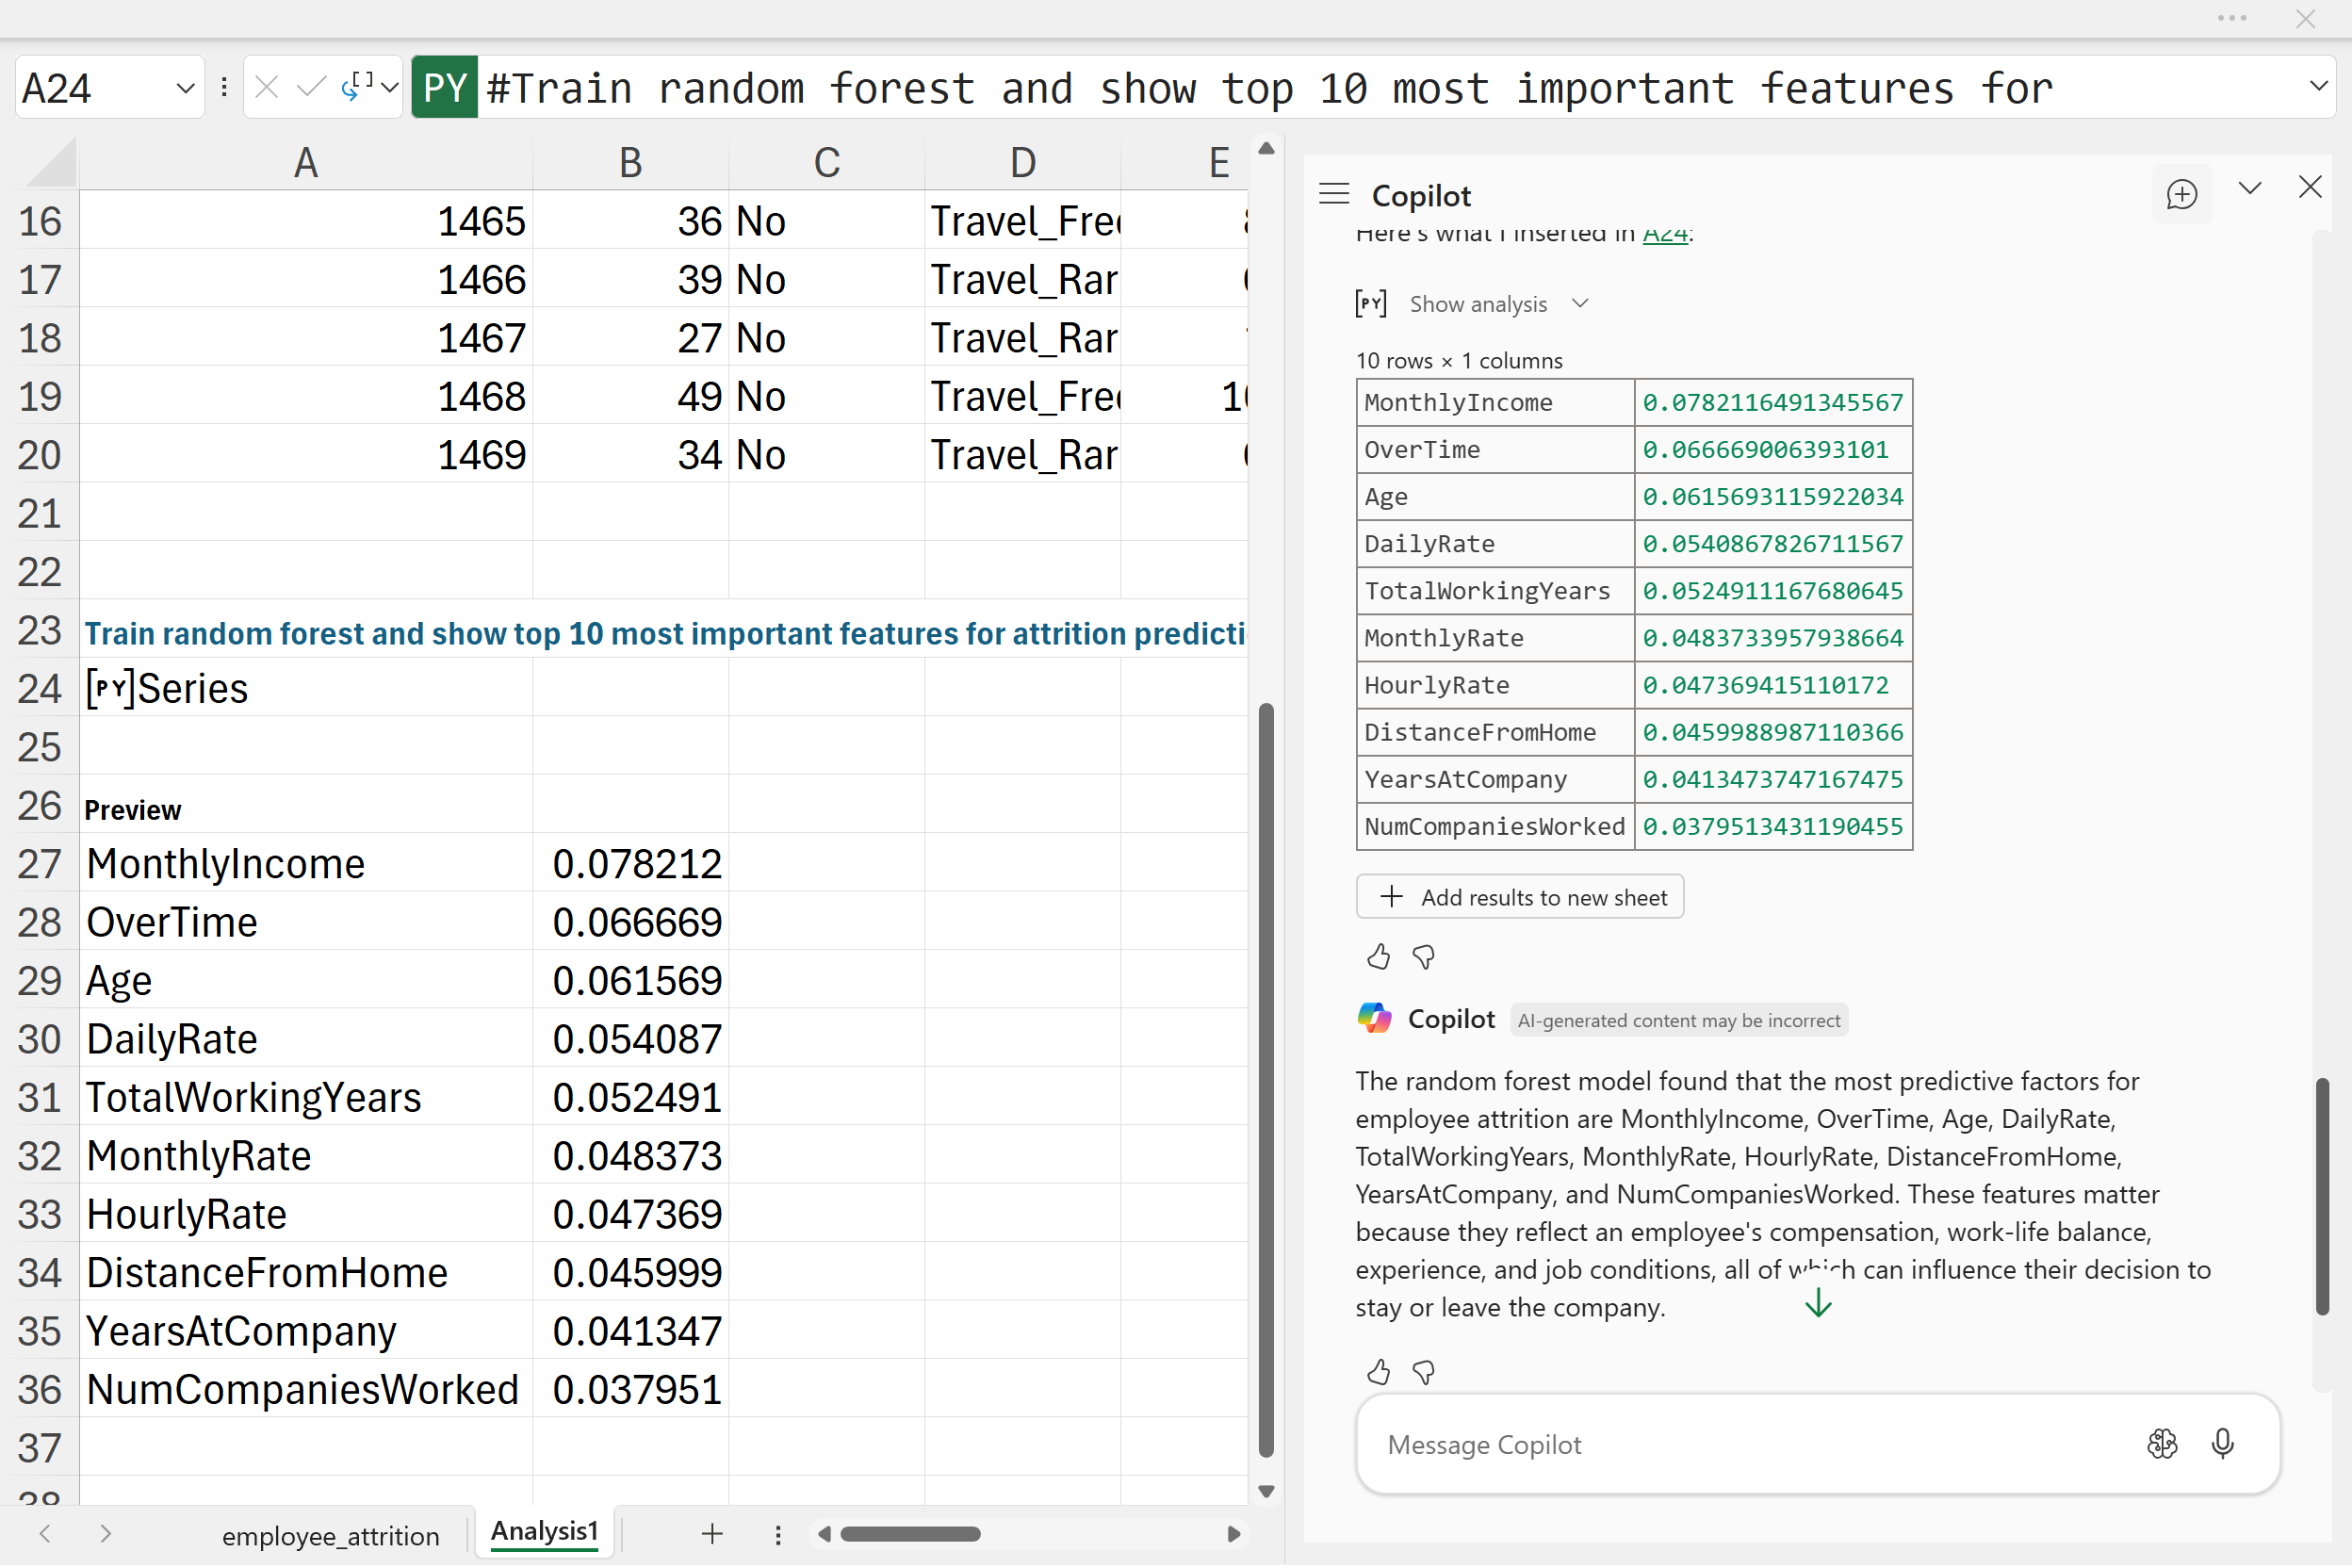Click the Copilot hamburger menu icon
The width and height of the screenshot is (2352, 1568).
tap(1334, 194)
